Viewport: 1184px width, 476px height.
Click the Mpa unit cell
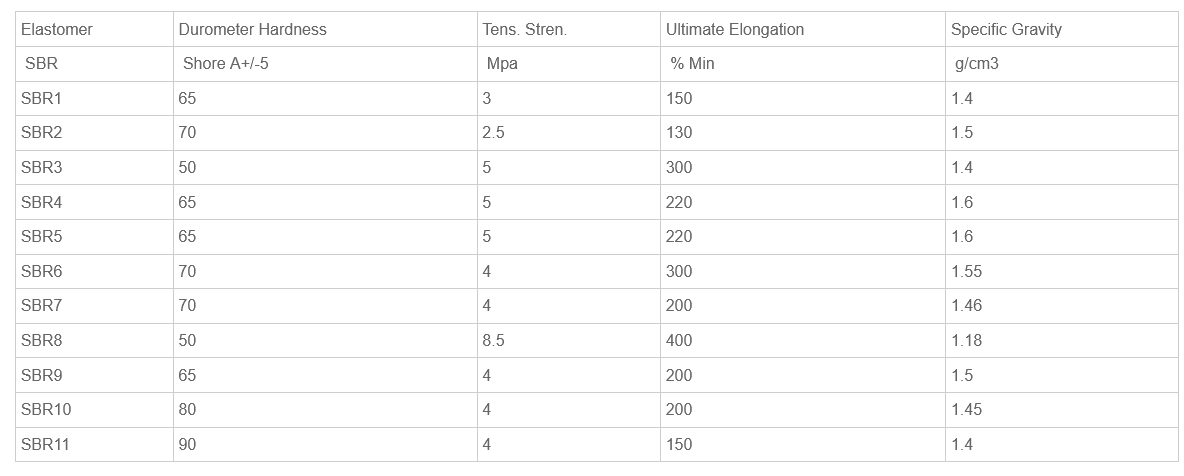click(502, 64)
